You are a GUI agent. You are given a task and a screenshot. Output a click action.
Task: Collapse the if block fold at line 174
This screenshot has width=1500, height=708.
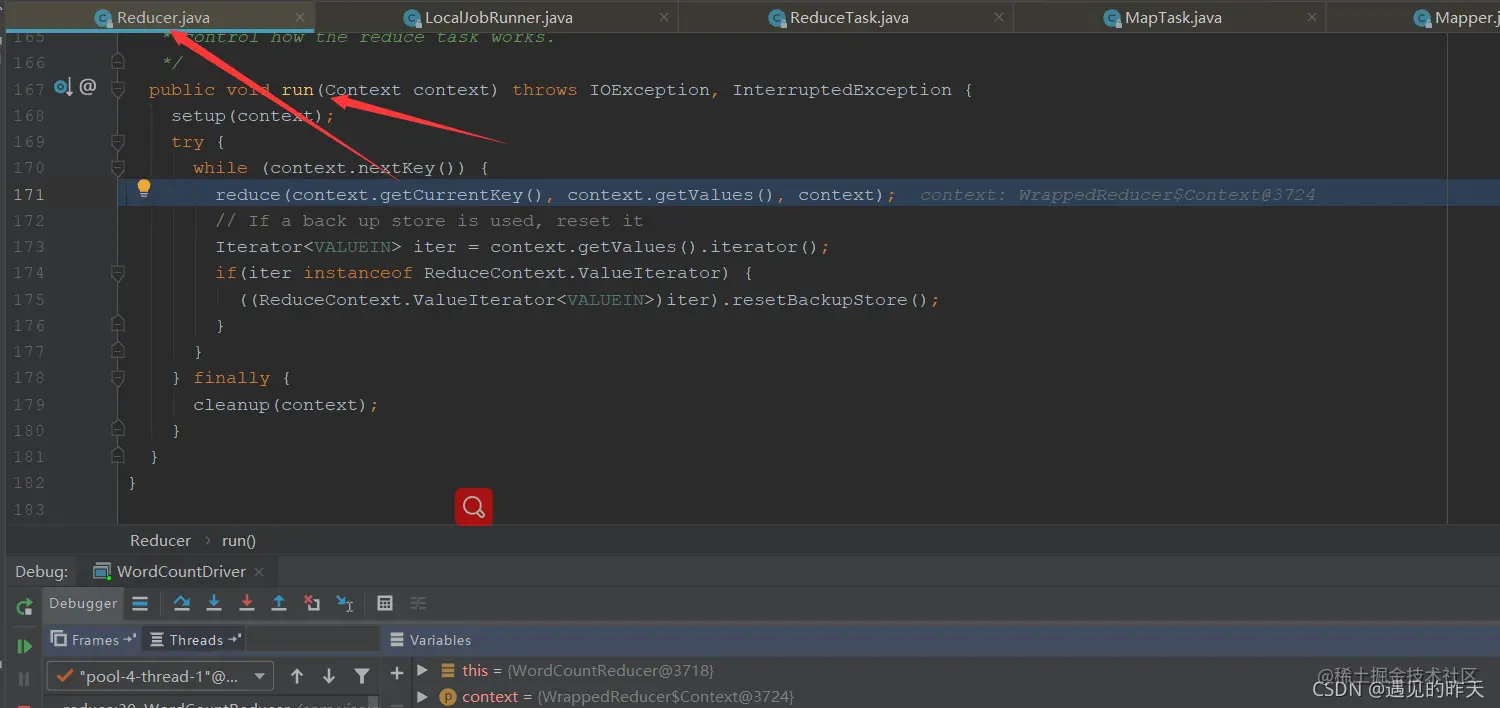[x=118, y=273]
